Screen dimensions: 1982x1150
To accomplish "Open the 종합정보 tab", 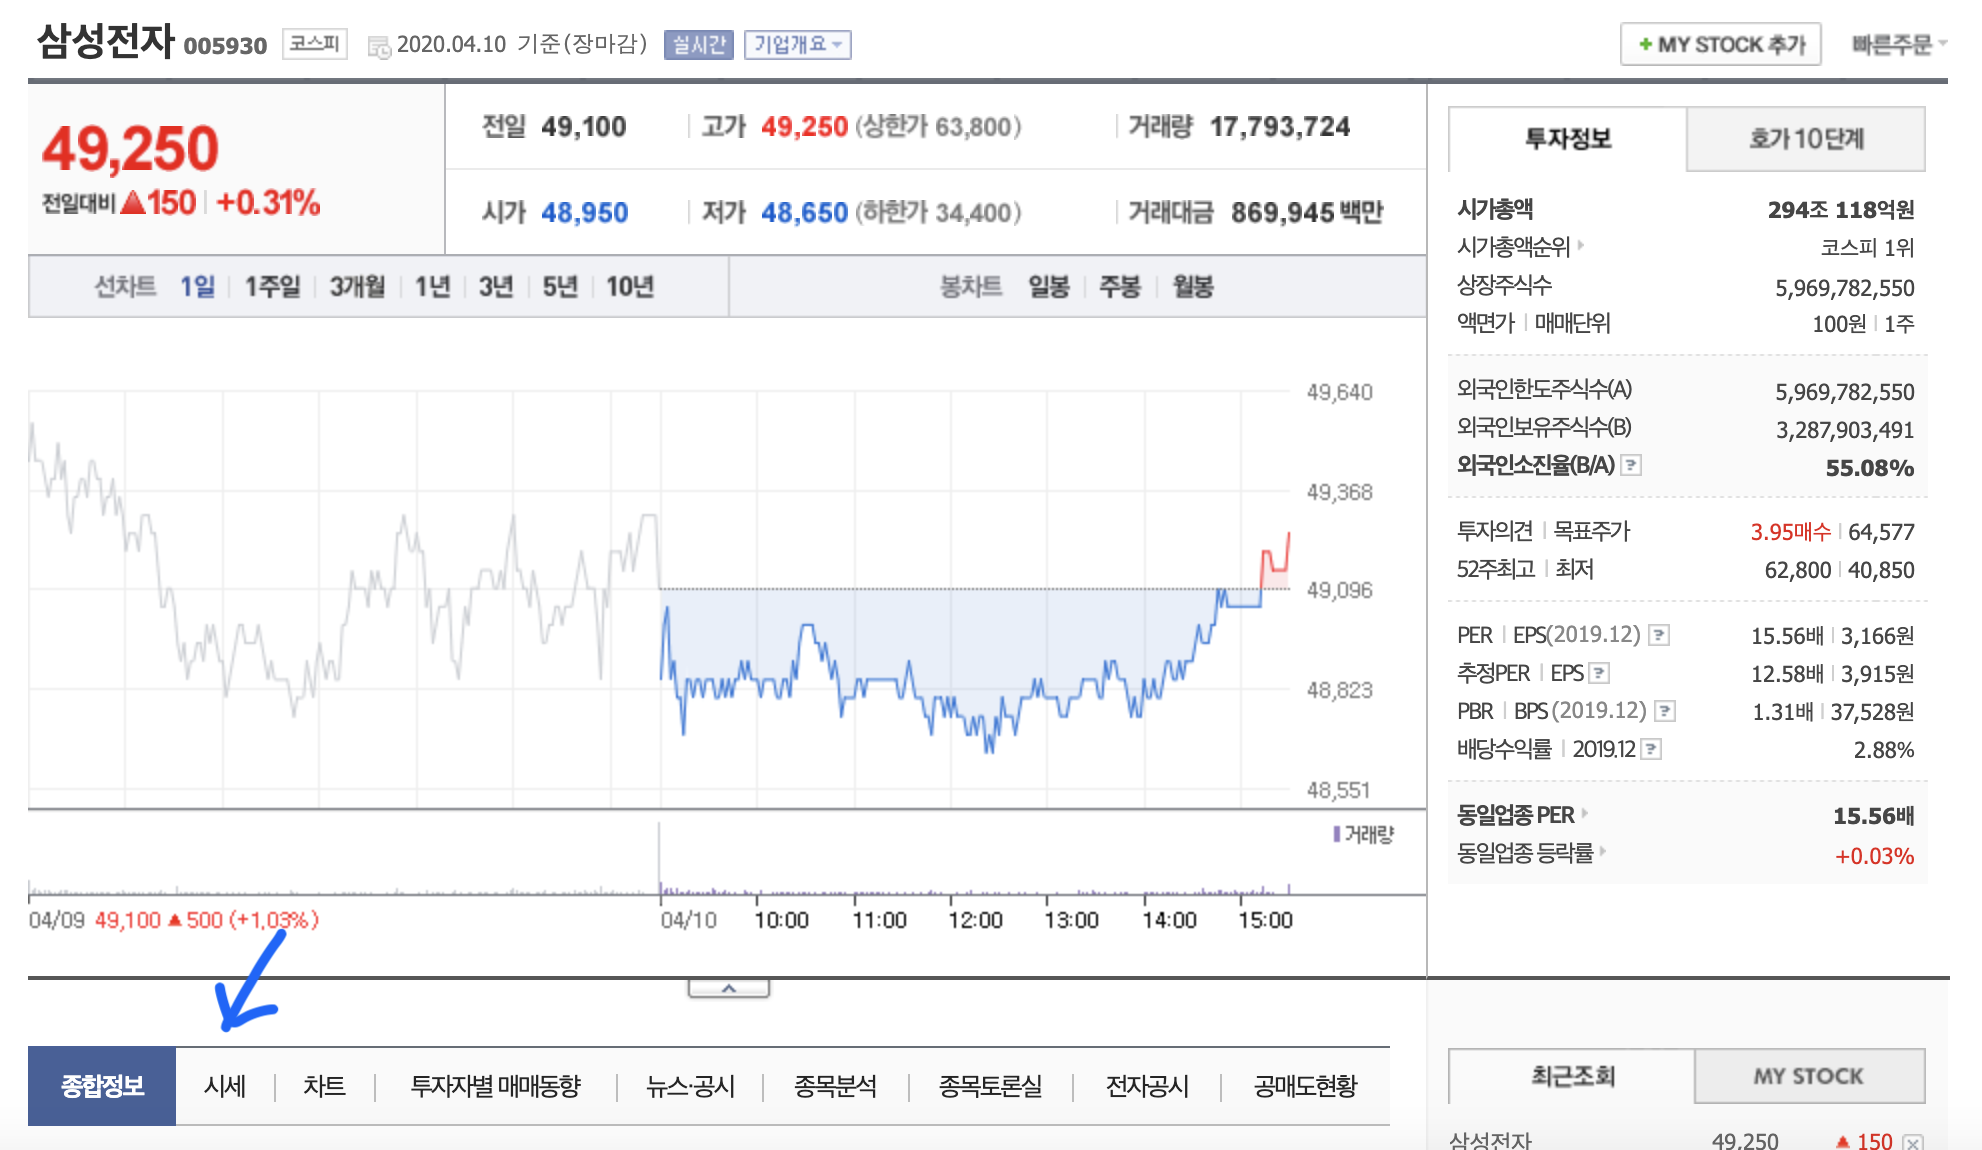I will pyautogui.click(x=102, y=1086).
